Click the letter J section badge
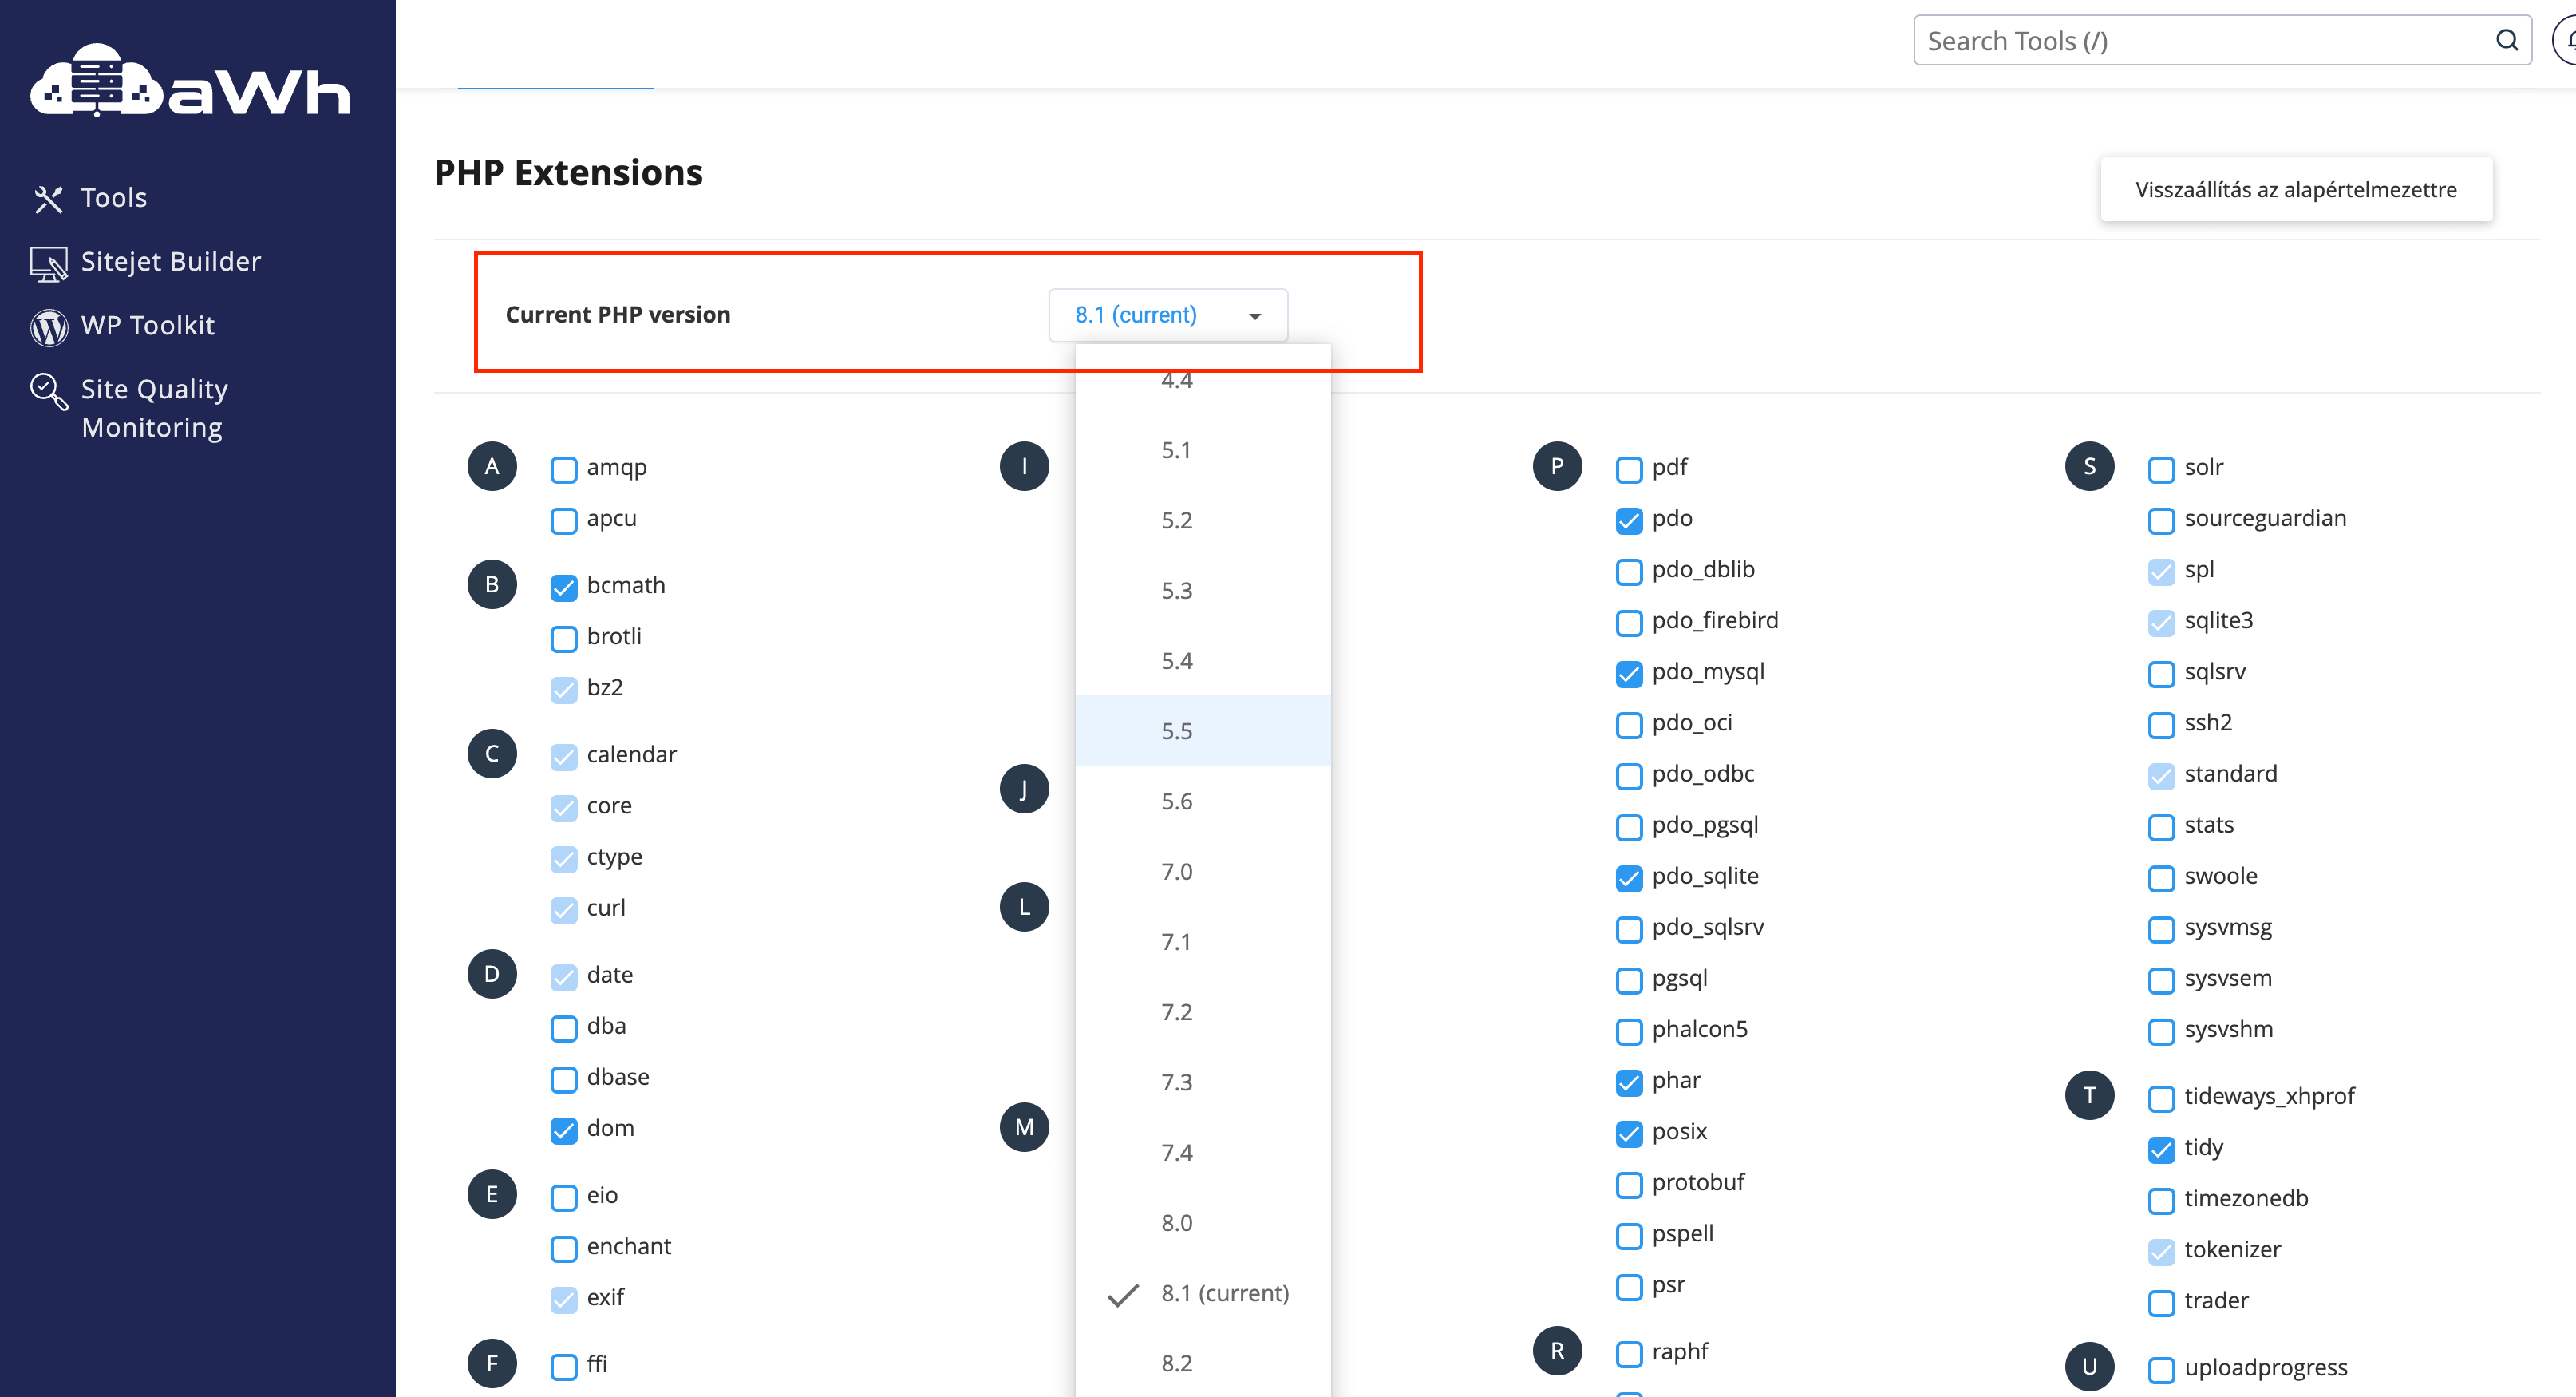Viewport: 2576px width, 1397px height. [1024, 789]
